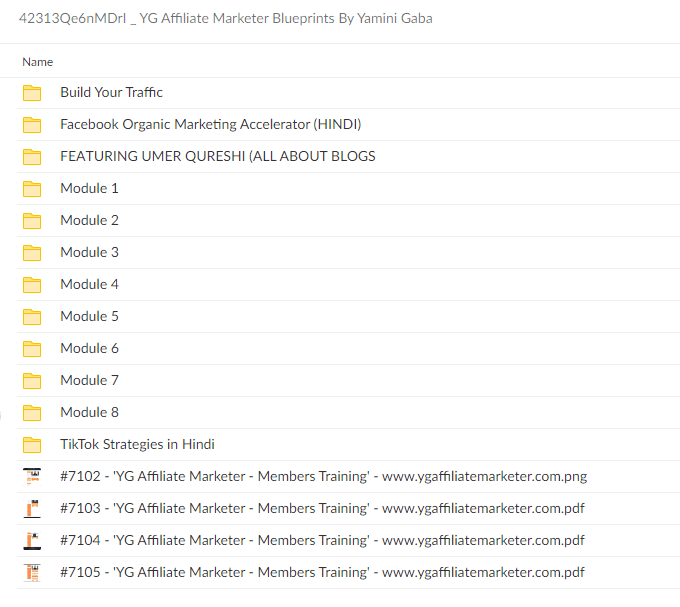The width and height of the screenshot is (680, 607).
Task: Open file #7102 Members Training png name
Action: (324, 476)
